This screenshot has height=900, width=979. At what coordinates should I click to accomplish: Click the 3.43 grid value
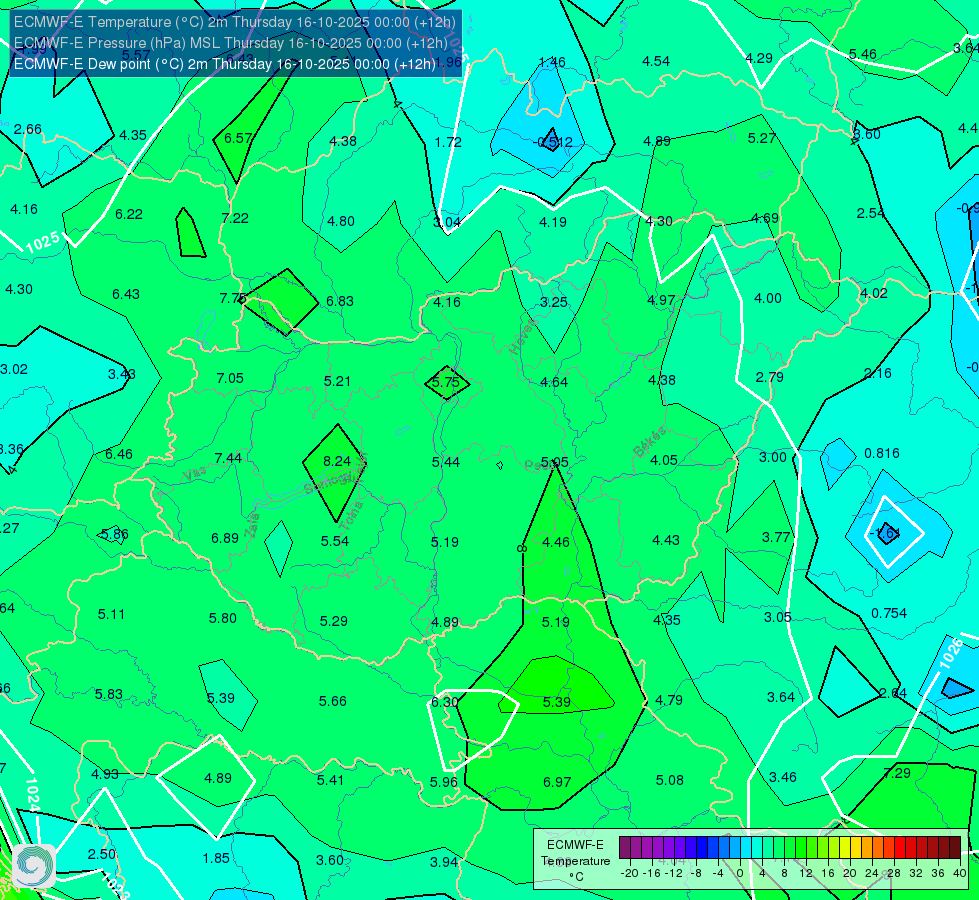[x=122, y=374]
